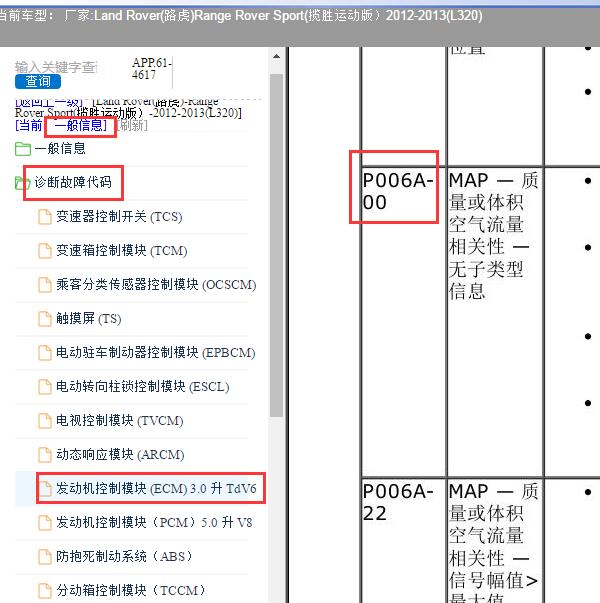The image size is (600, 603).
Task: Click the sidebar vertical scrollbar thumb
Action: [x=276, y=245]
